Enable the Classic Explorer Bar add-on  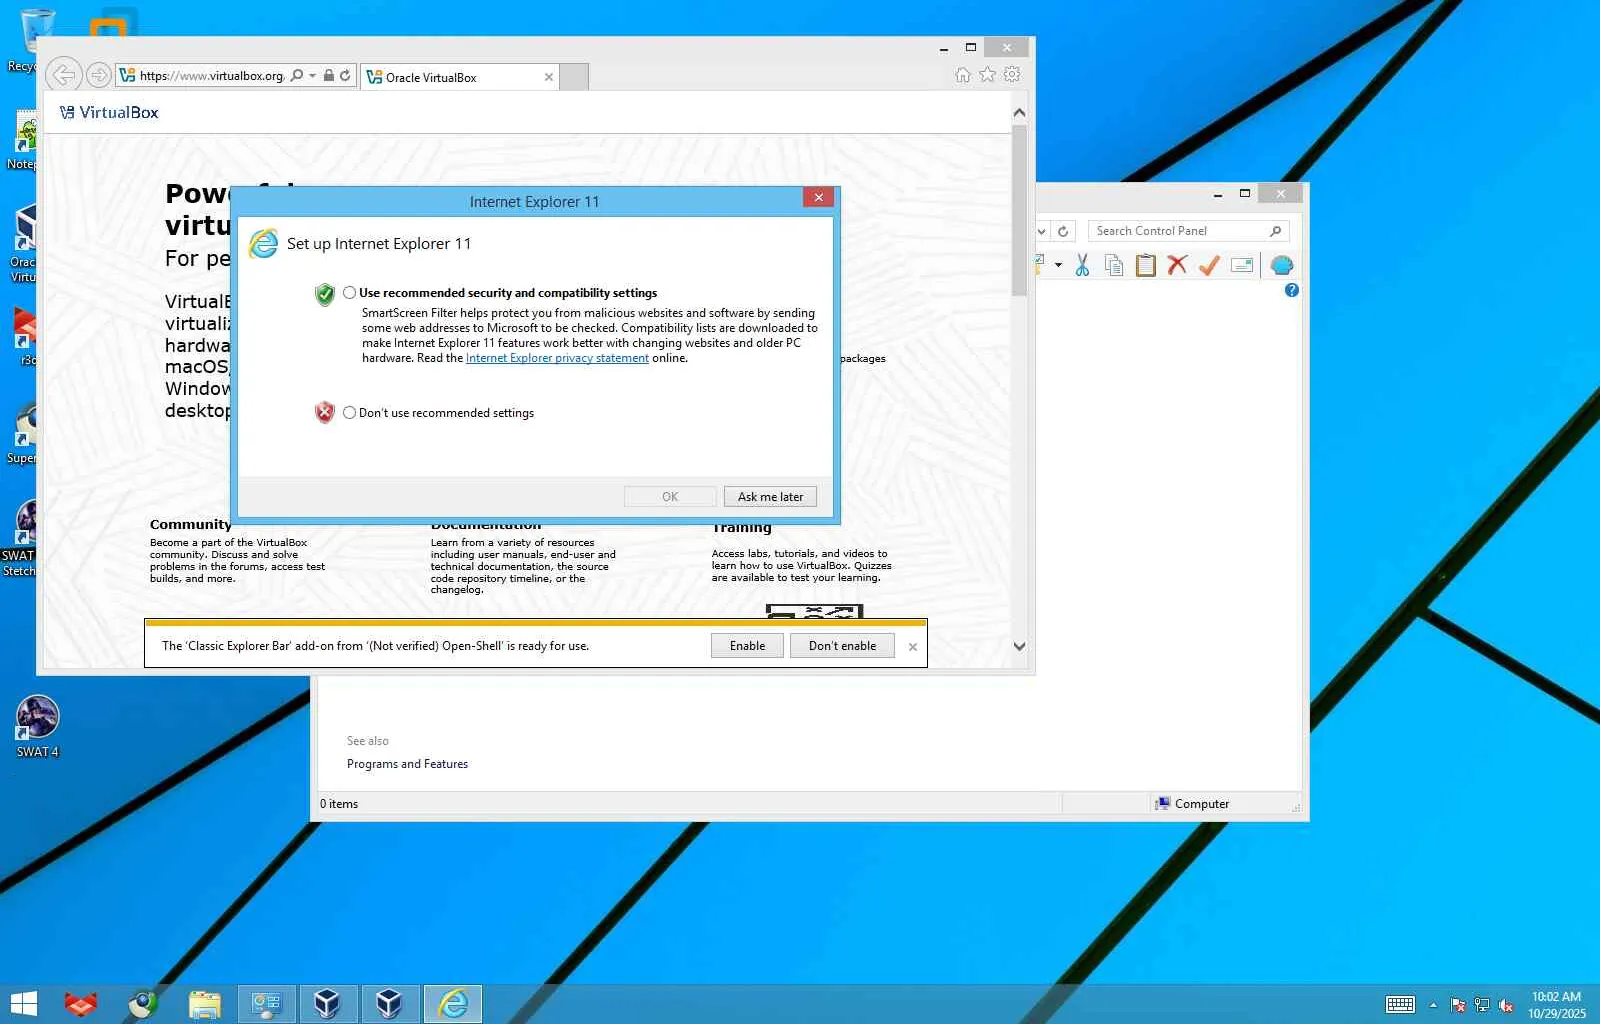pos(747,646)
